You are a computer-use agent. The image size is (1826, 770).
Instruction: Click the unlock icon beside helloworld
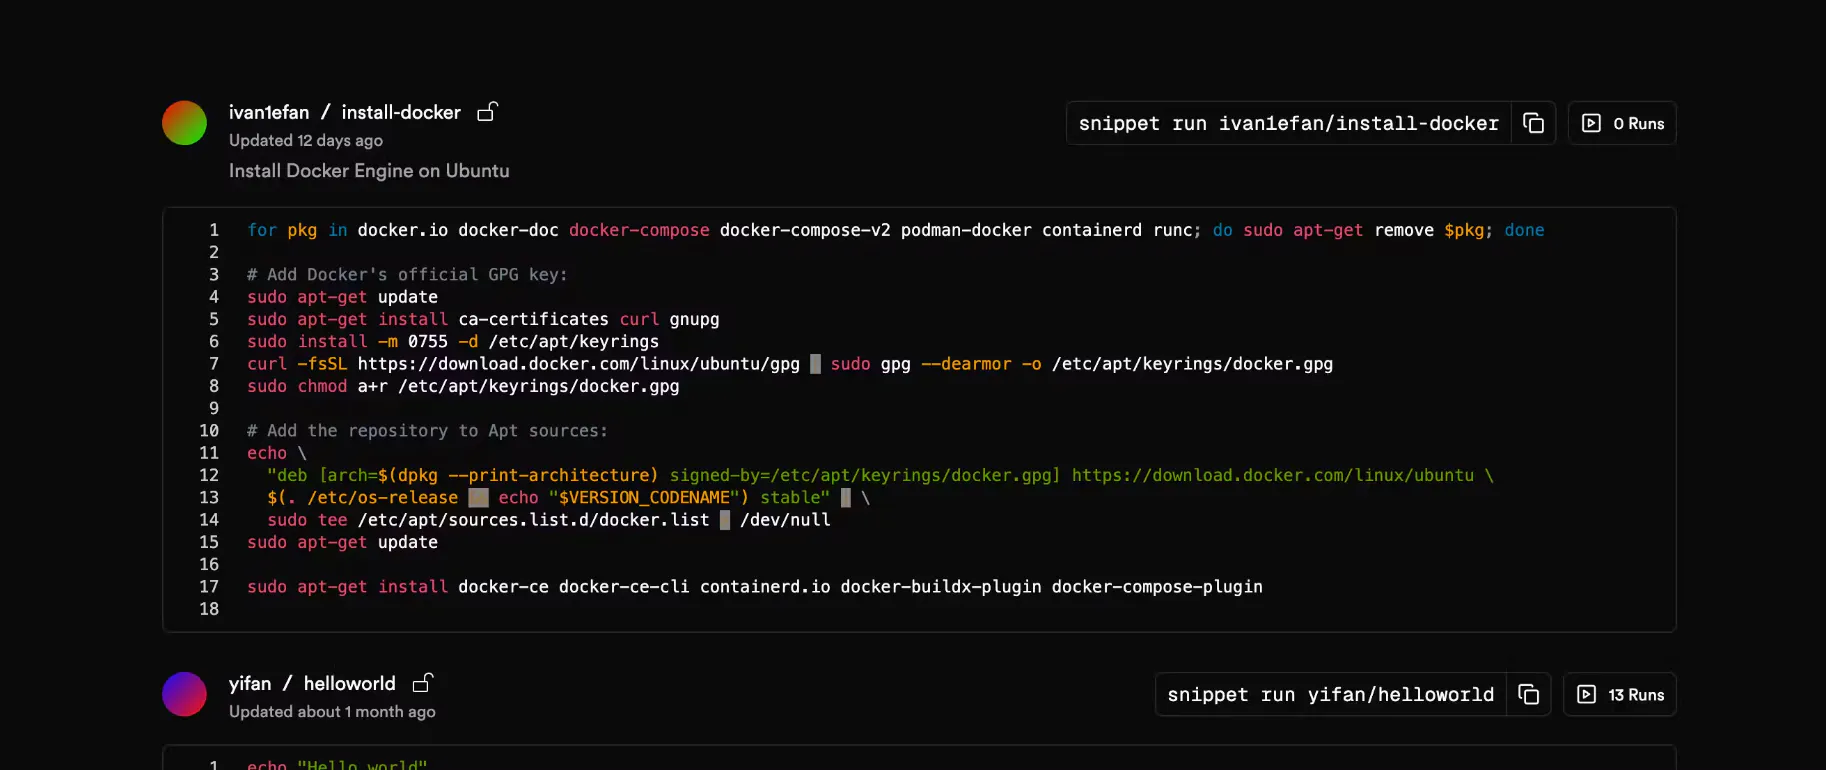[x=423, y=683]
